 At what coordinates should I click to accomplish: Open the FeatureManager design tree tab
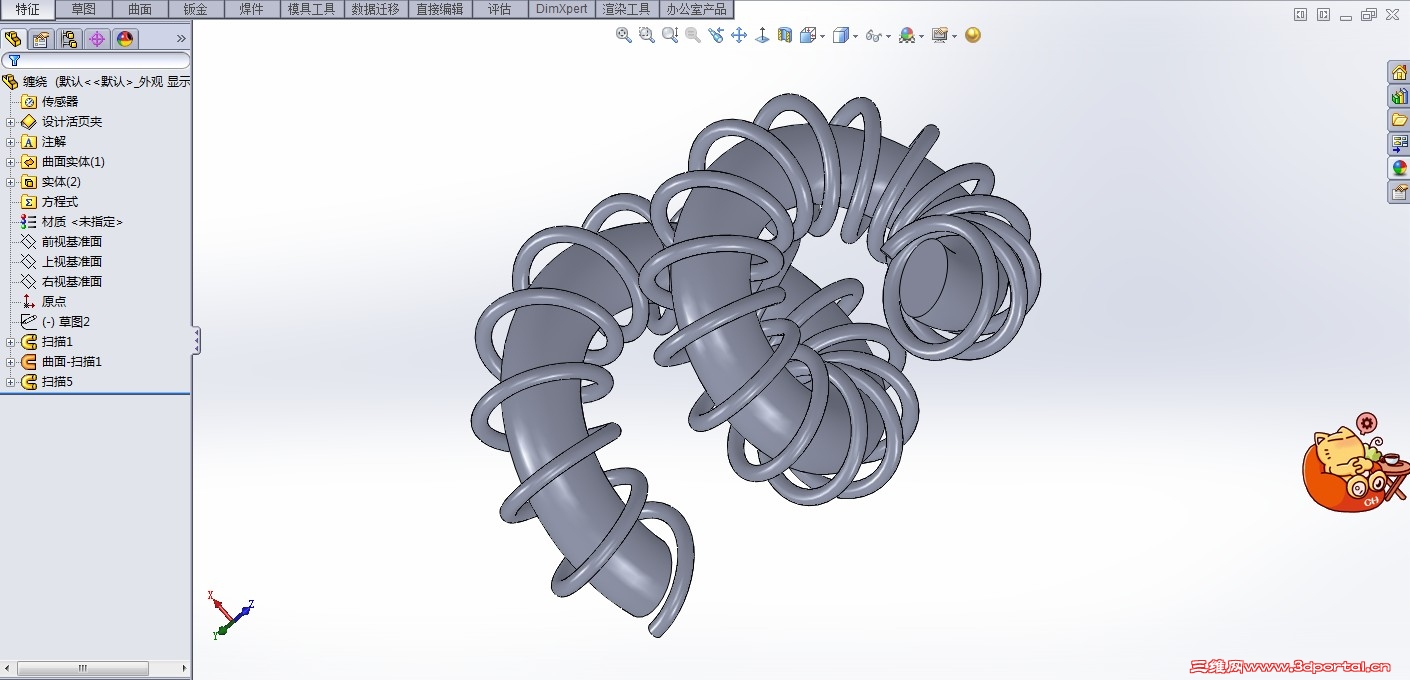pyautogui.click(x=13, y=39)
